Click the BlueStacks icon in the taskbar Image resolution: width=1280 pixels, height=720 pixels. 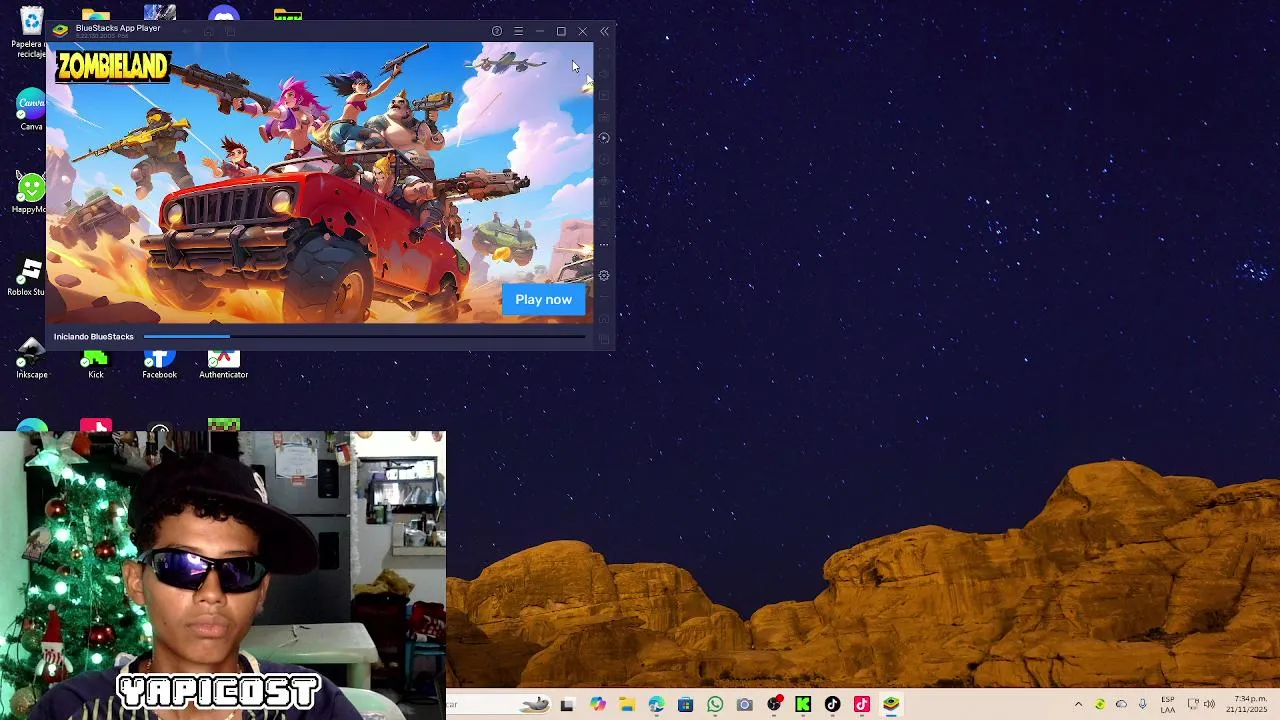coord(891,705)
